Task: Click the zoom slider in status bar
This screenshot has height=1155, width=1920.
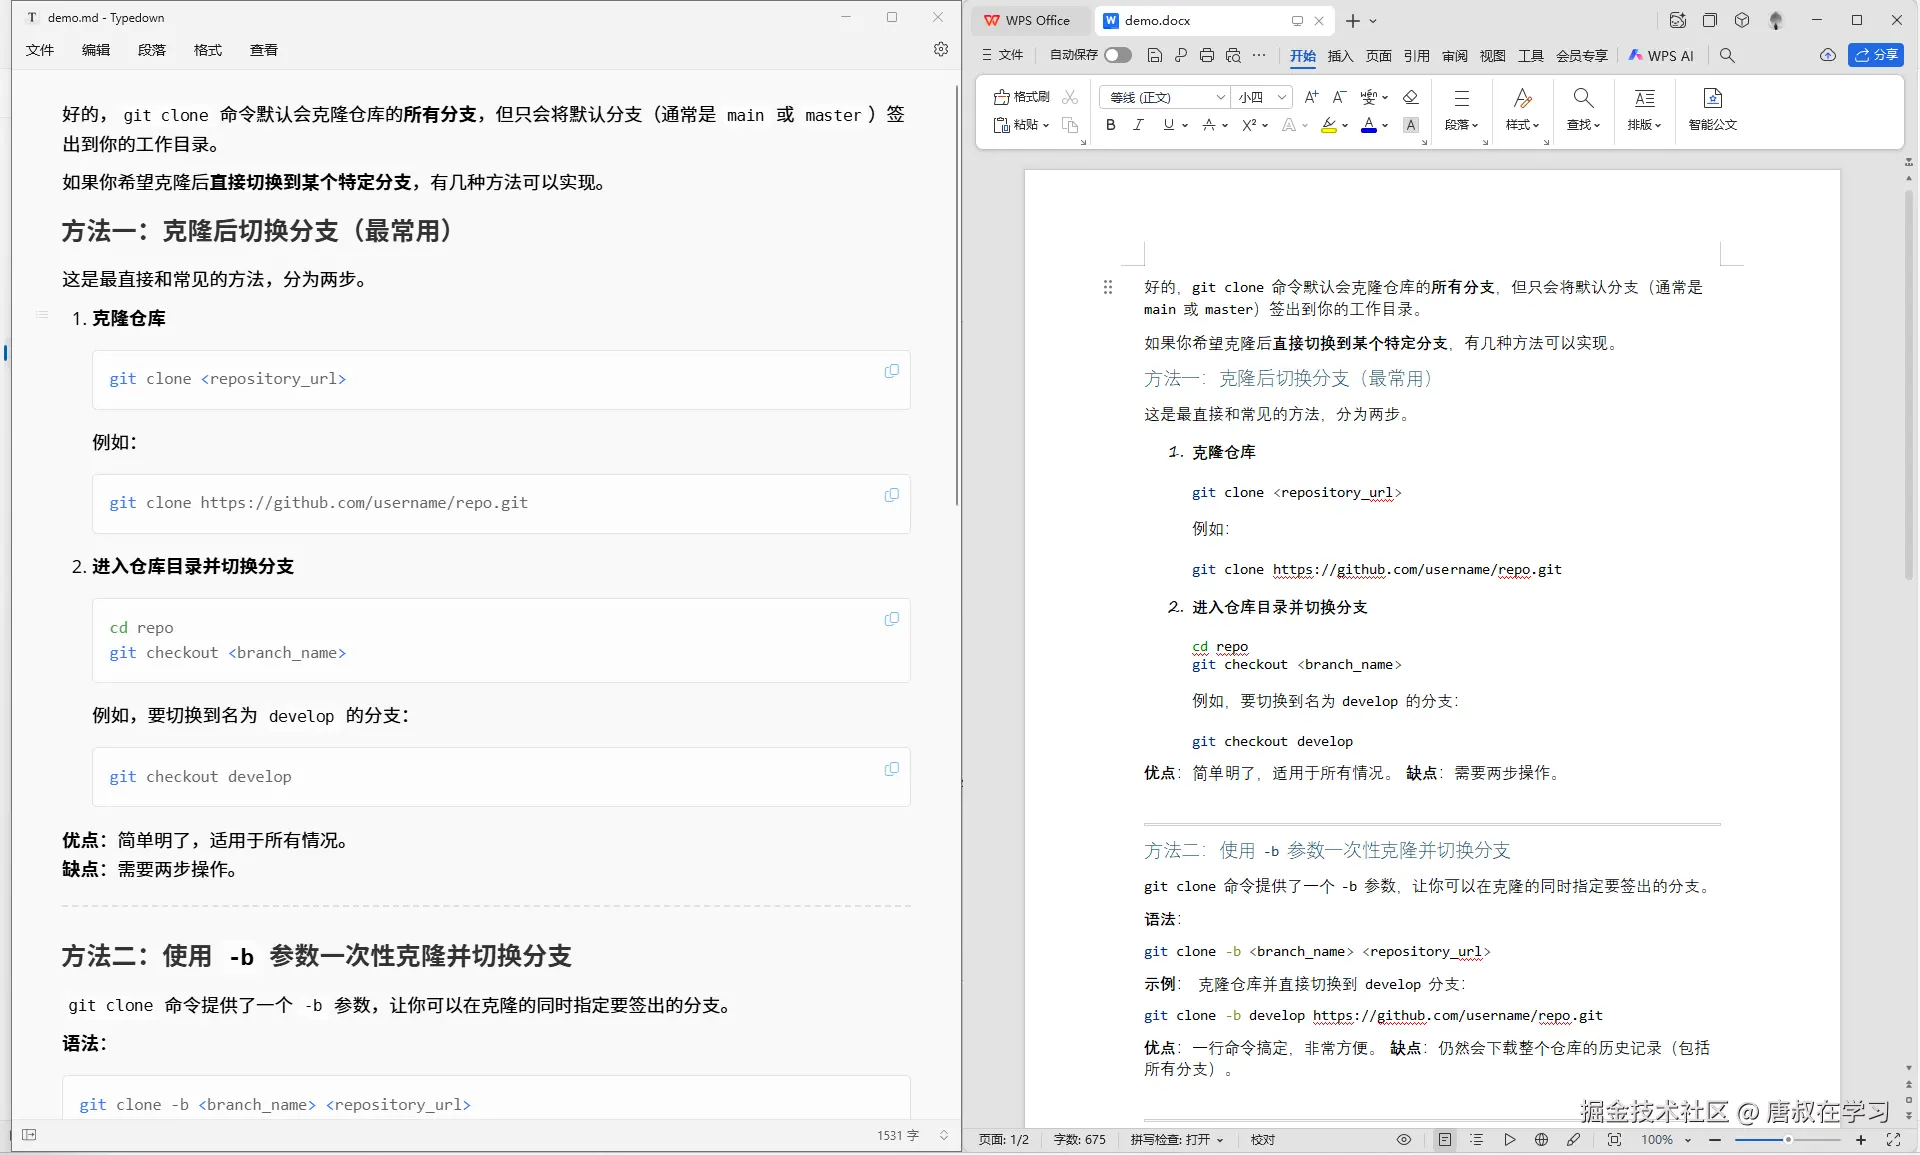Action: point(1787,1139)
